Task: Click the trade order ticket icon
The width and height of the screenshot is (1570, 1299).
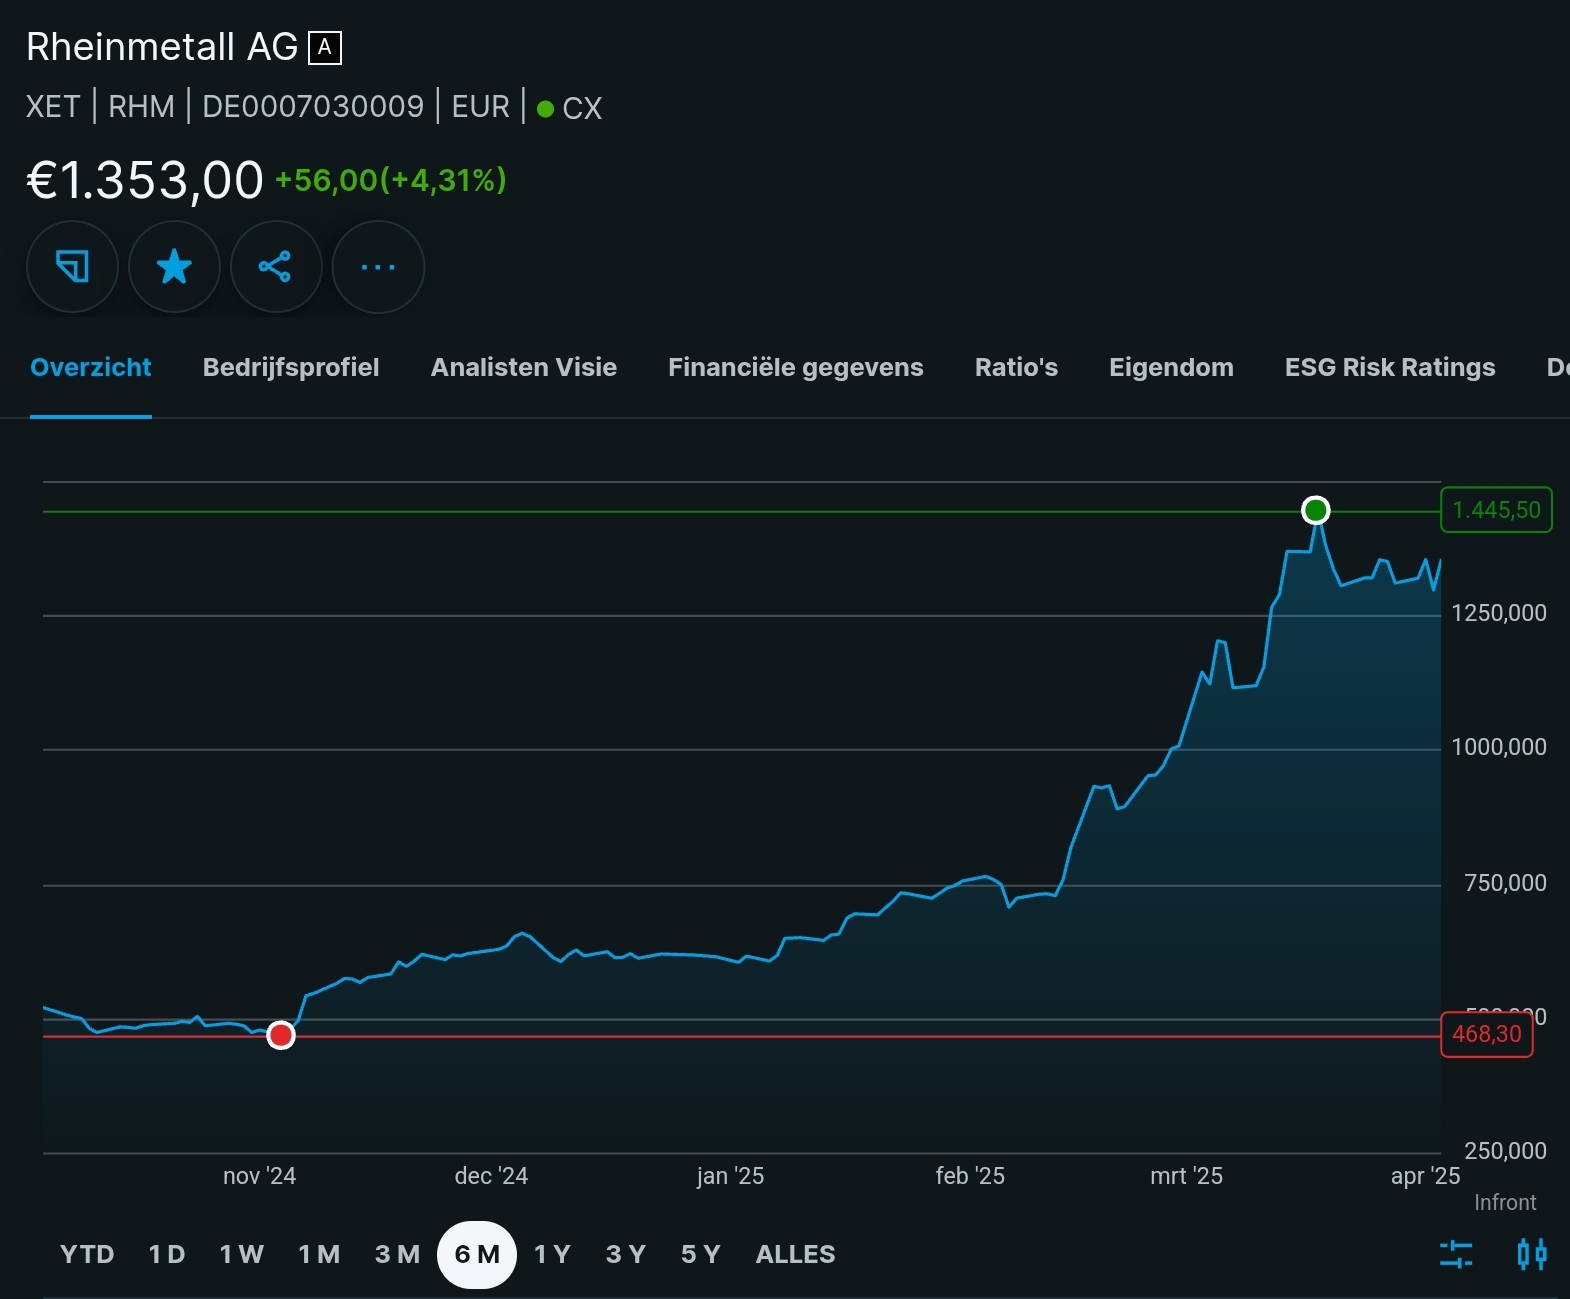Action: click(x=72, y=267)
